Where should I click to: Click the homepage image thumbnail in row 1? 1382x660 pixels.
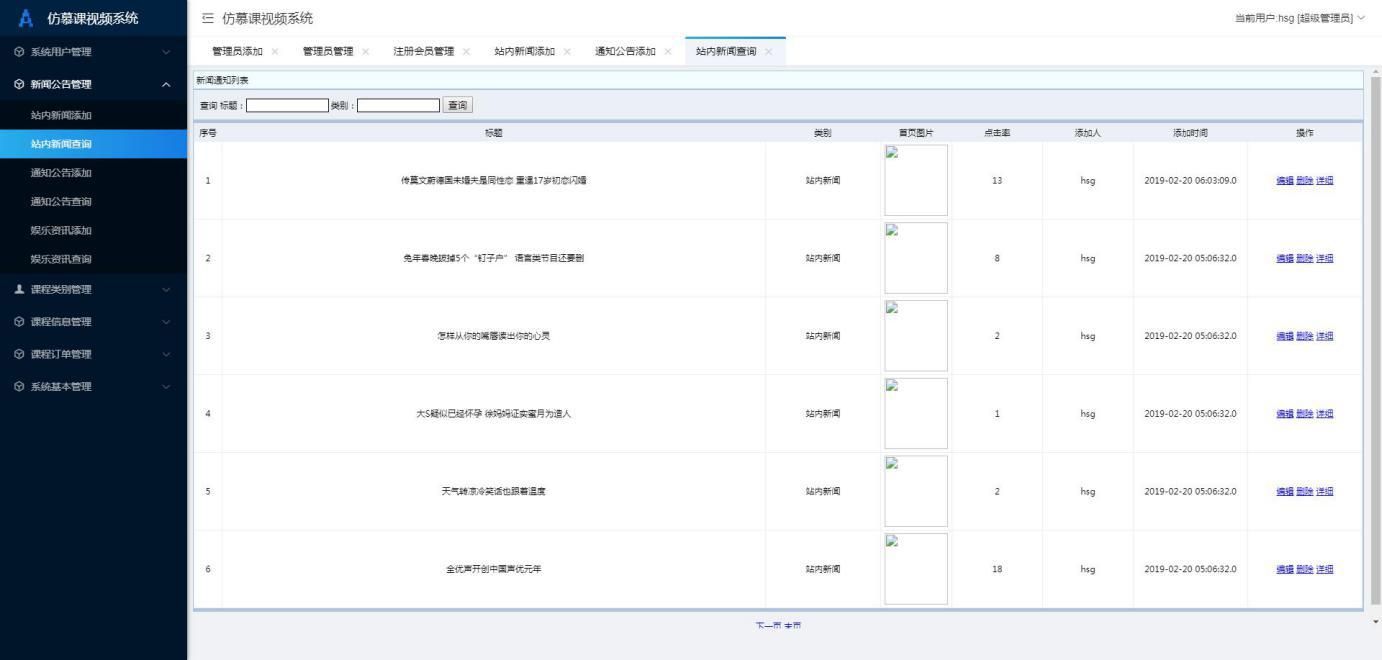pos(916,180)
